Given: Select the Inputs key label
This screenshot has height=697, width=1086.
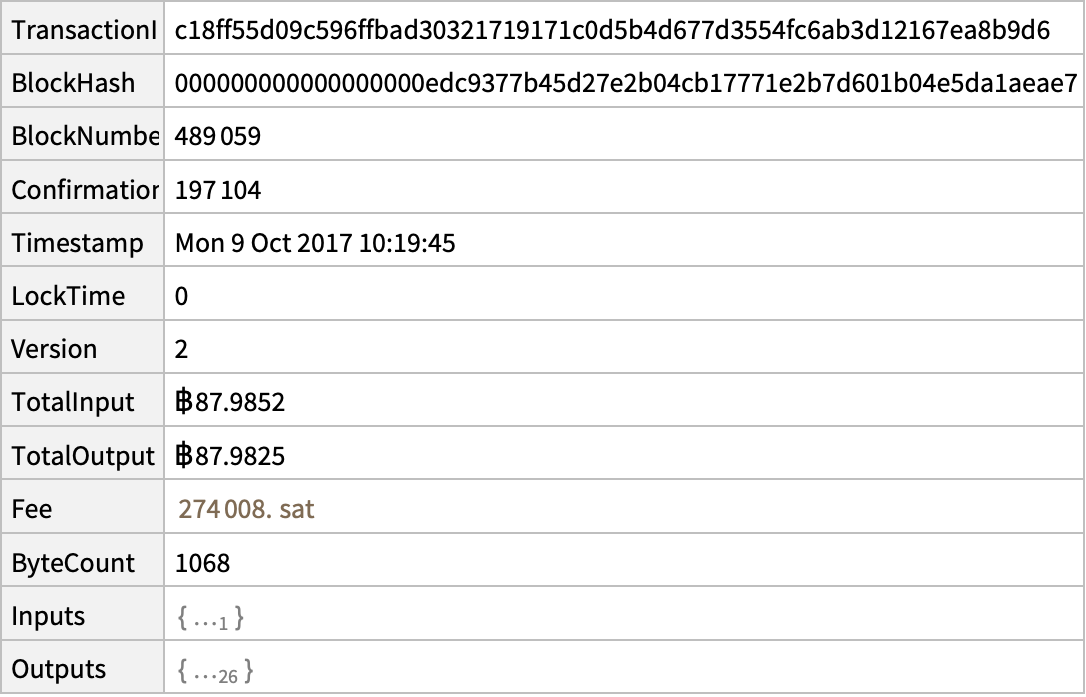Looking at the screenshot, I should [48, 617].
